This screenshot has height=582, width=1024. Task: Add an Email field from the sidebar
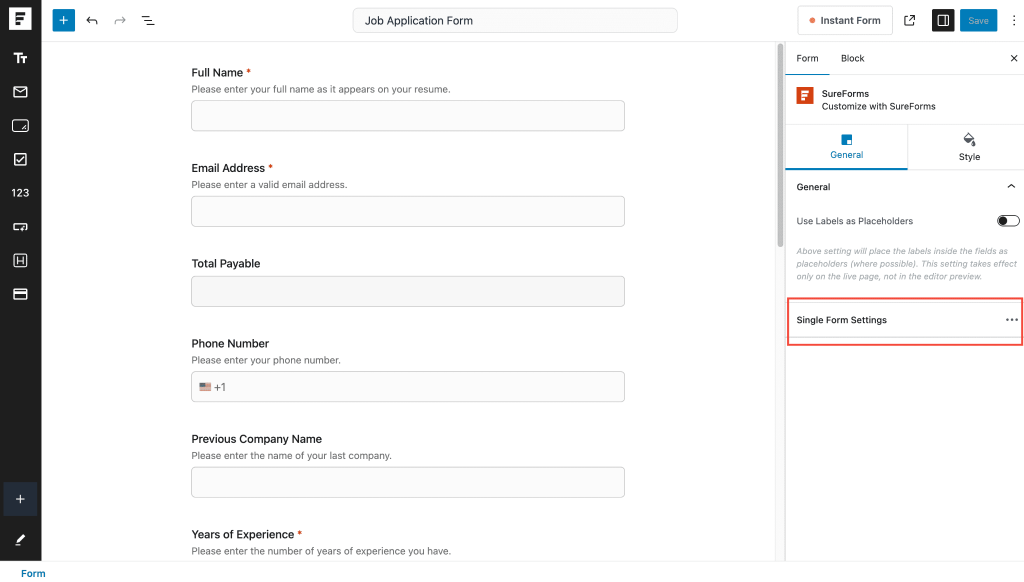coord(20,92)
